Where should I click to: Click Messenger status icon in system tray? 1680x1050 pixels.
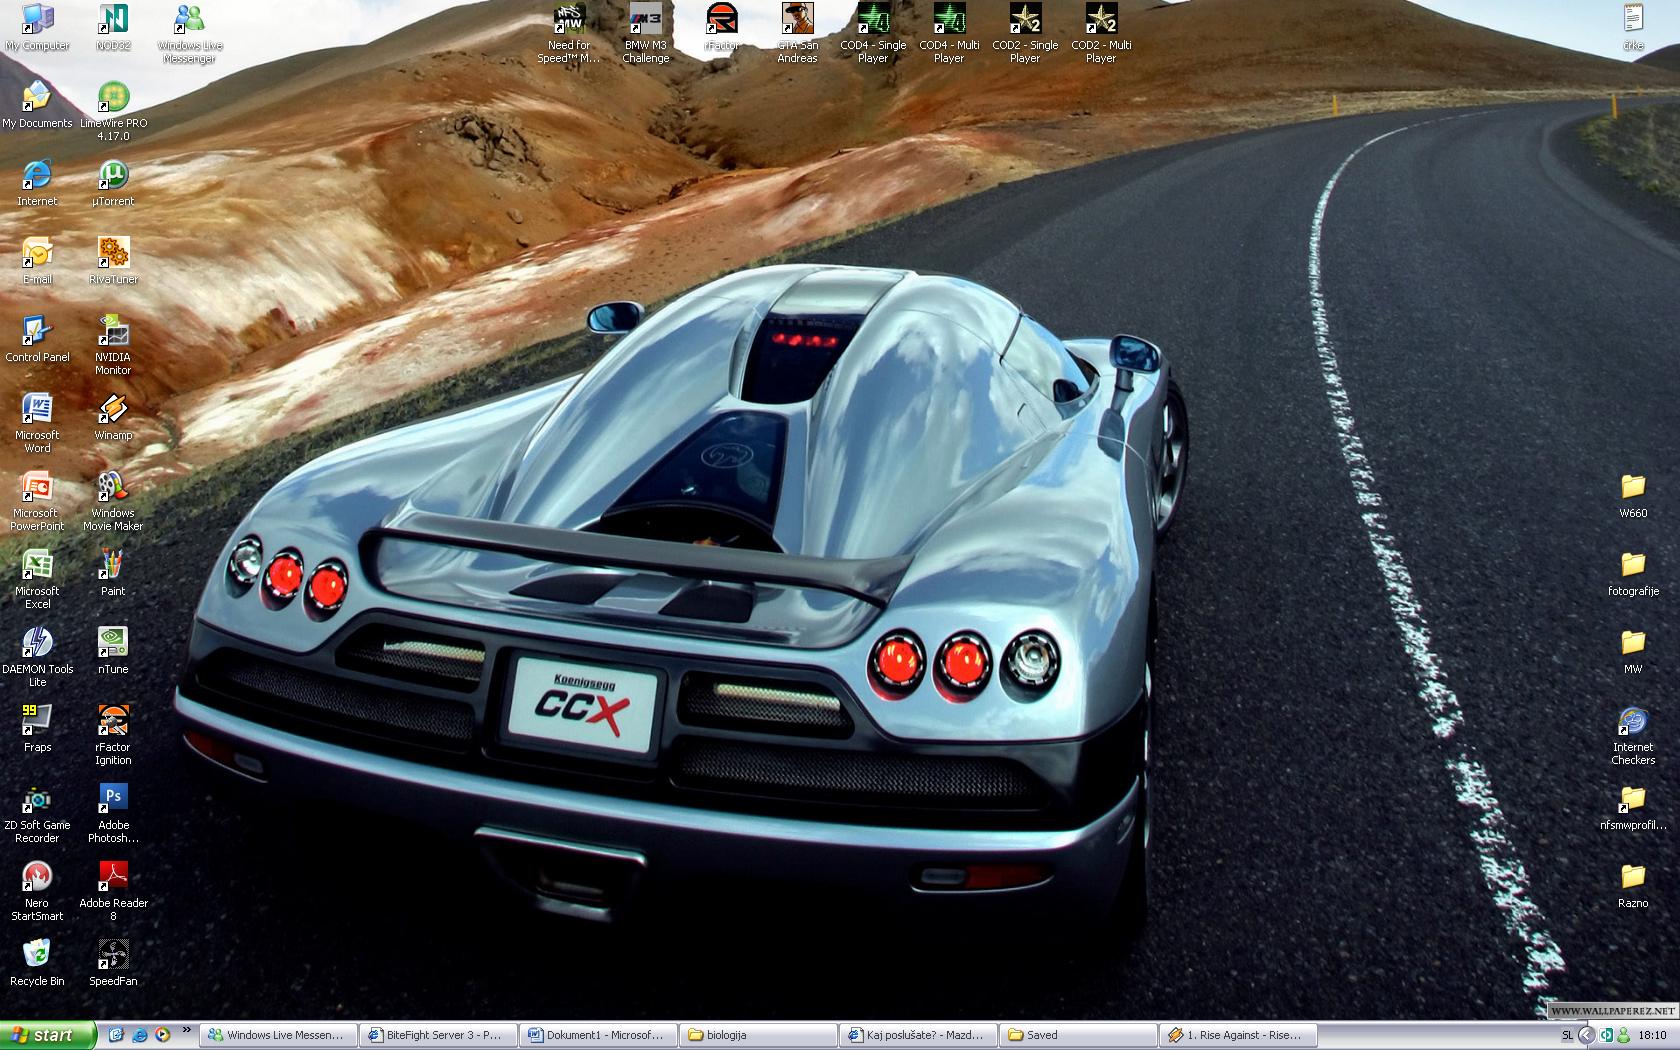(x=1623, y=1036)
